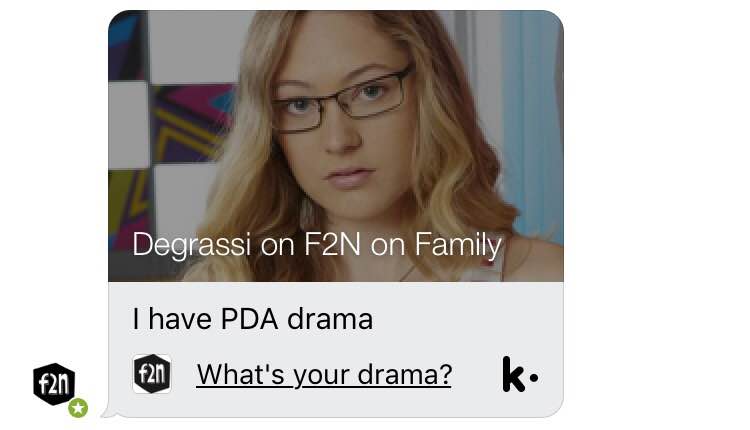The image size is (750, 430).
Task: Open the 'What's your drama?' link
Action: (324, 374)
